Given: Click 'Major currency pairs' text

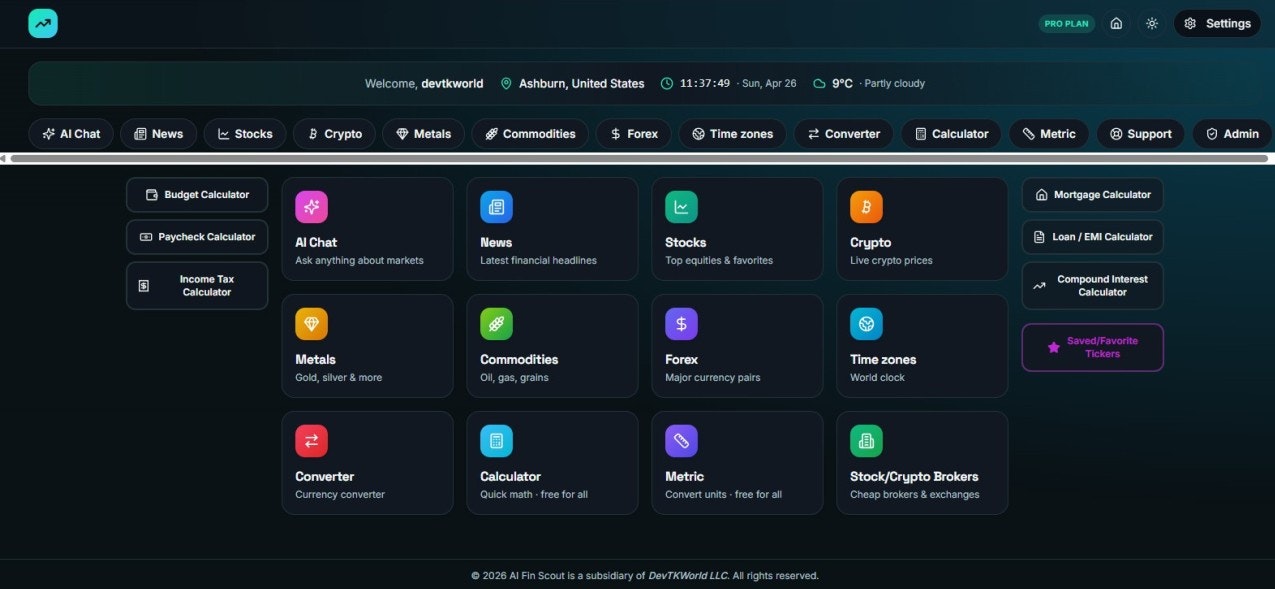Looking at the screenshot, I should coord(713,378).
